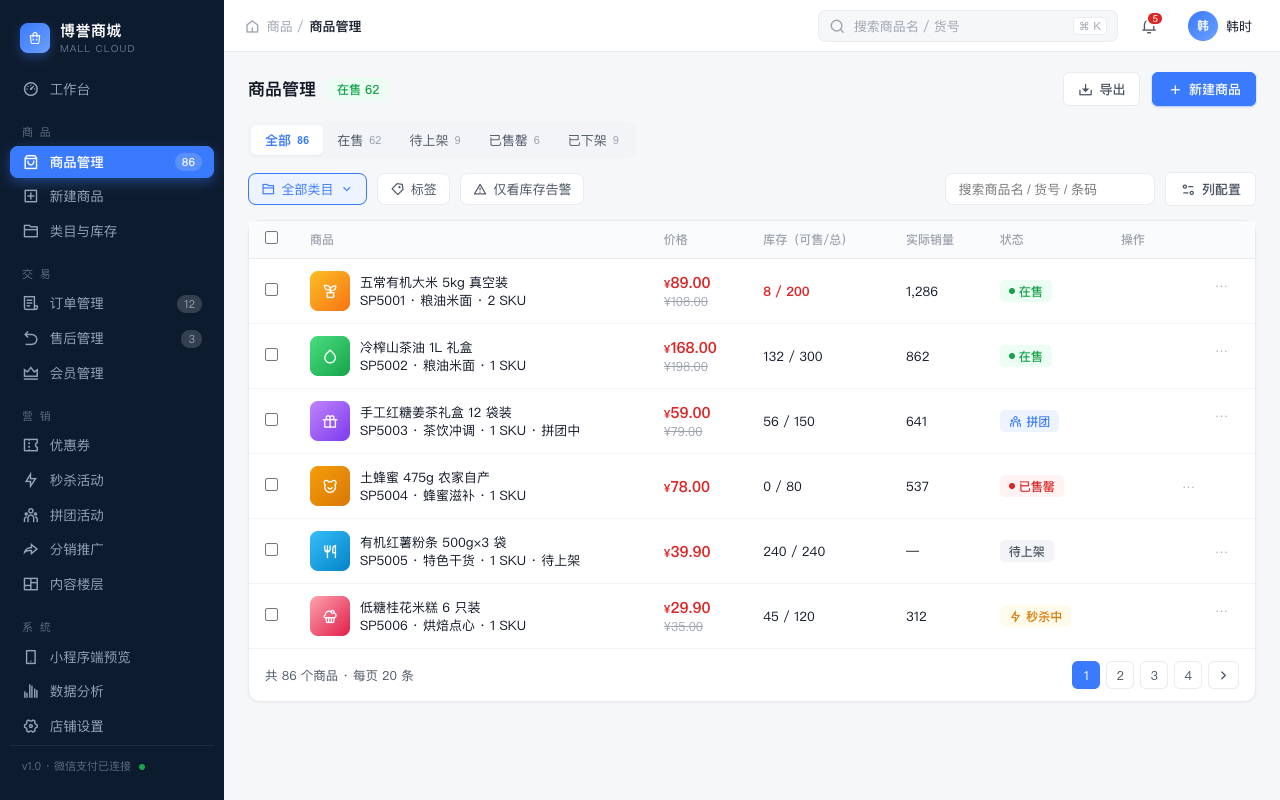Check the 冷榨山茶油 1L 礼盒 row
The image size is (1280, 800).
pyautogui.click(x=271, y=354)
